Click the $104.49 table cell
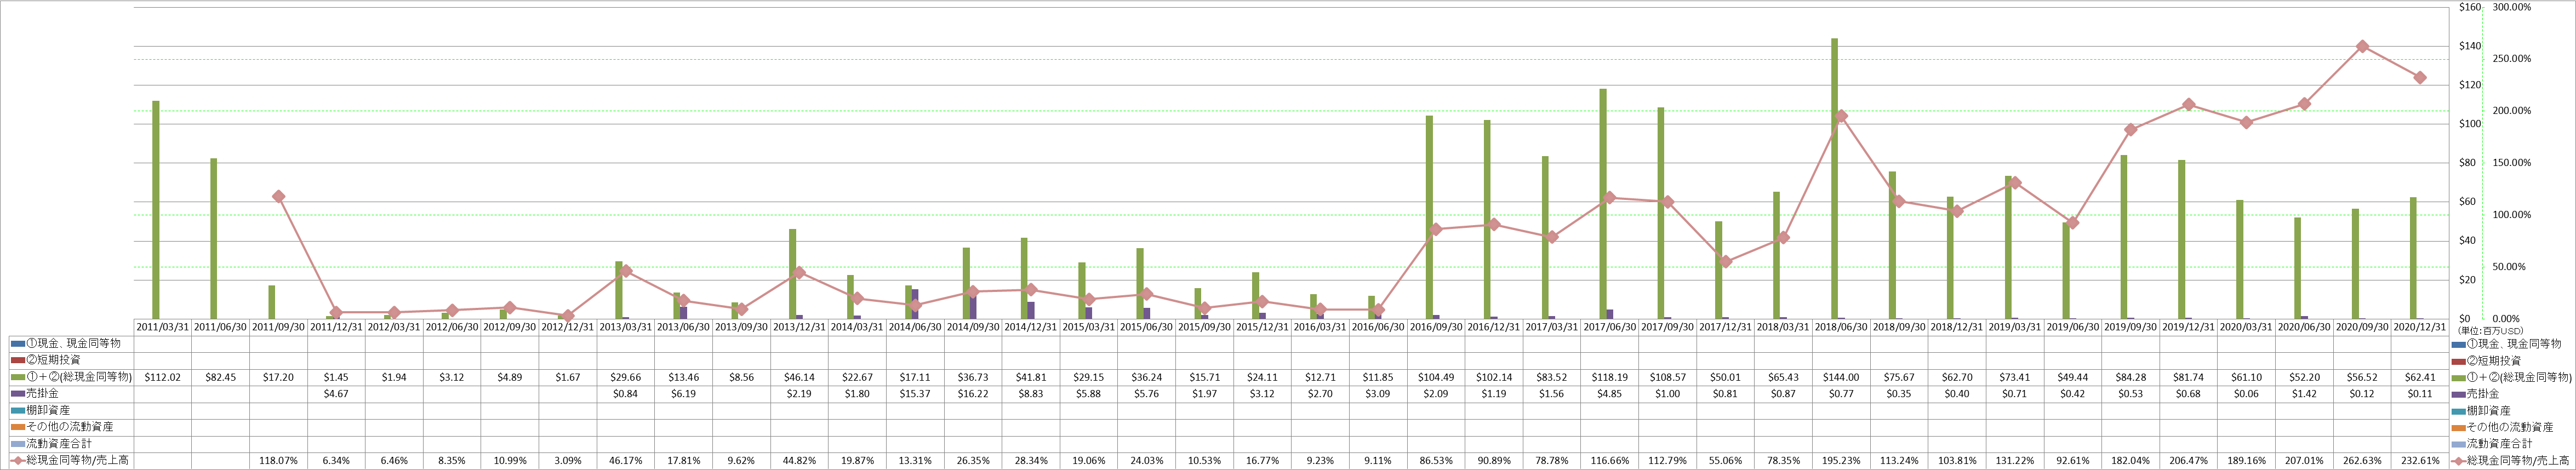 pyautogui.click(x=1436, y=377)
